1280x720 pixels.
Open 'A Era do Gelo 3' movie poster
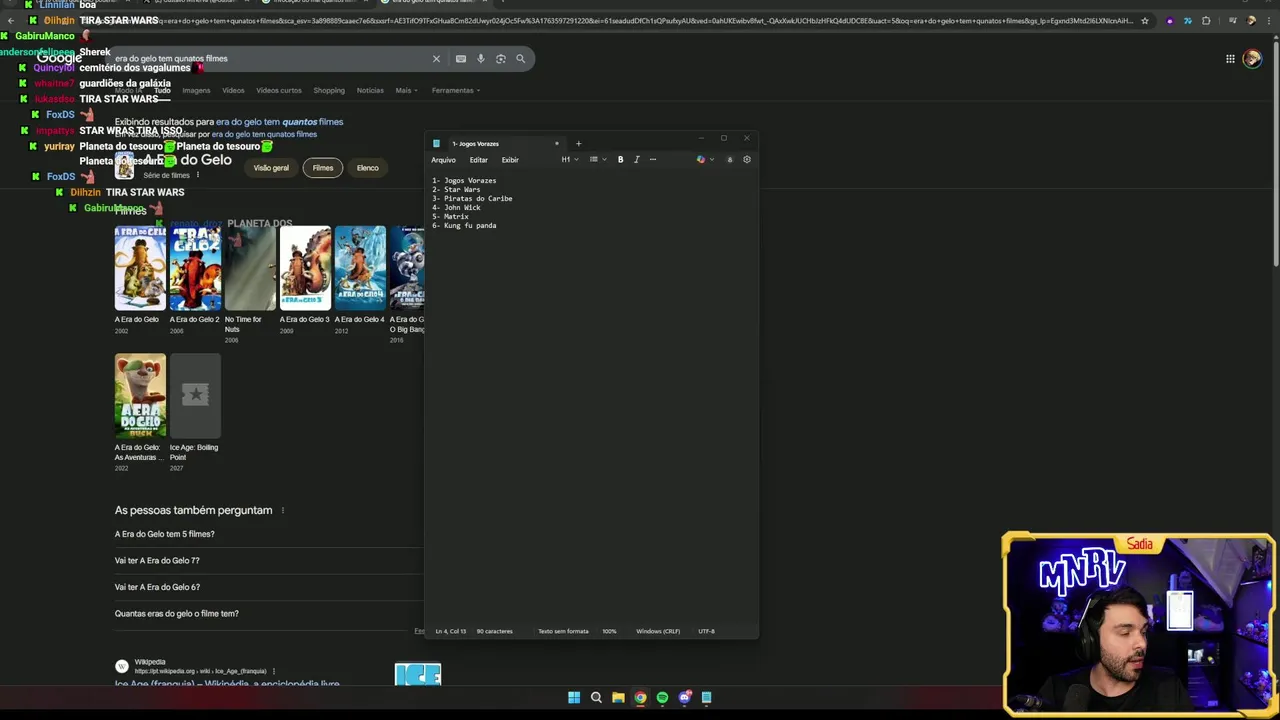[305, 268]
